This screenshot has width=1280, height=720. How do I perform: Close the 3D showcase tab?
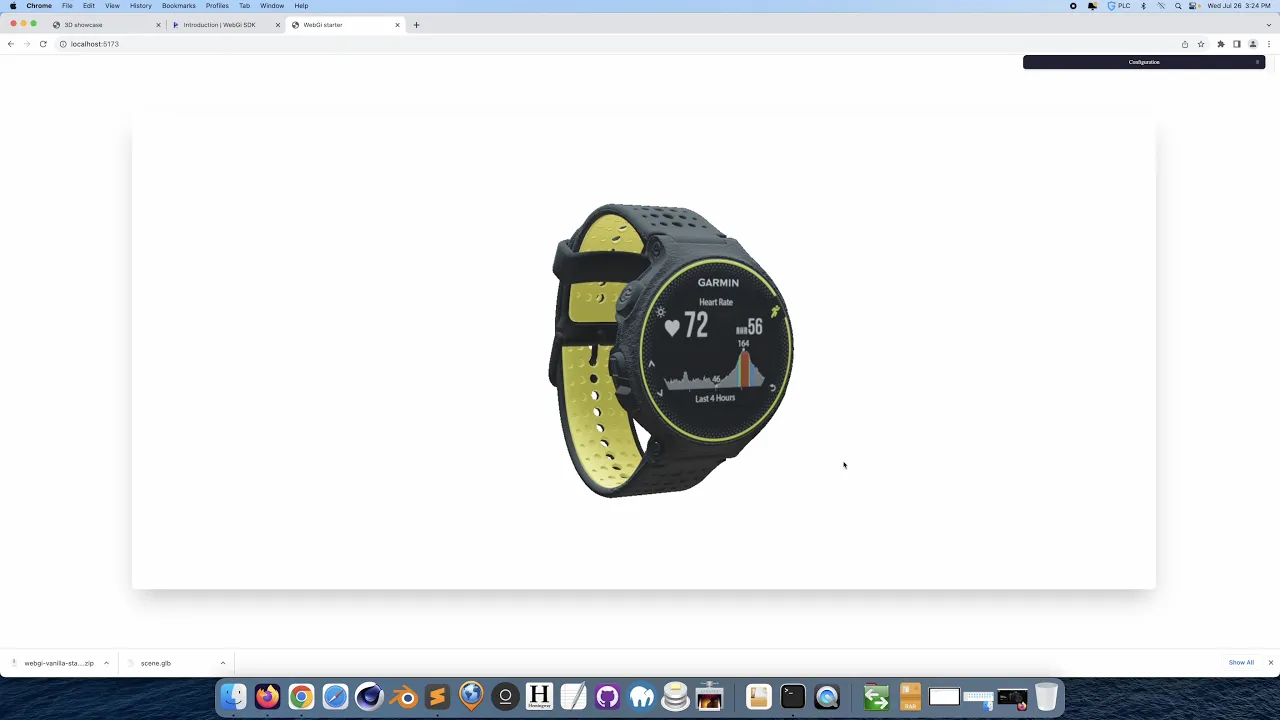tap(158, 25)
